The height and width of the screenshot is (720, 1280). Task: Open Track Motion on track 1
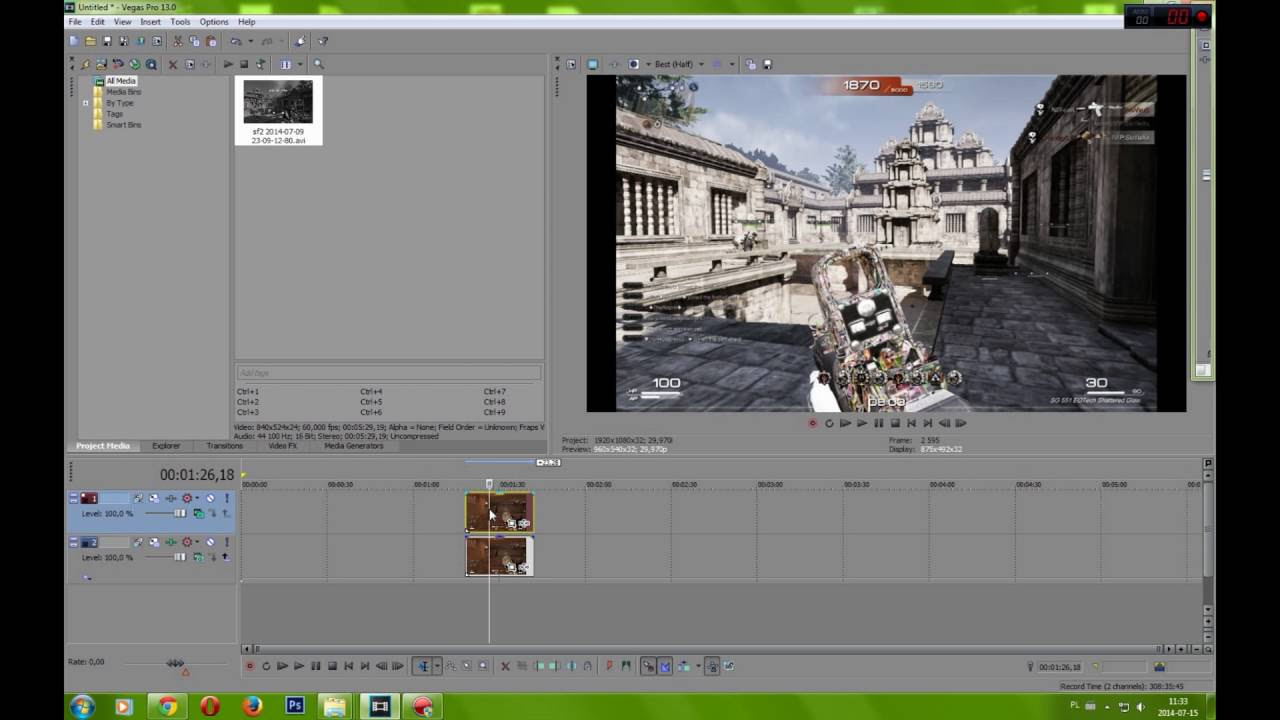[x=154, y=498]
